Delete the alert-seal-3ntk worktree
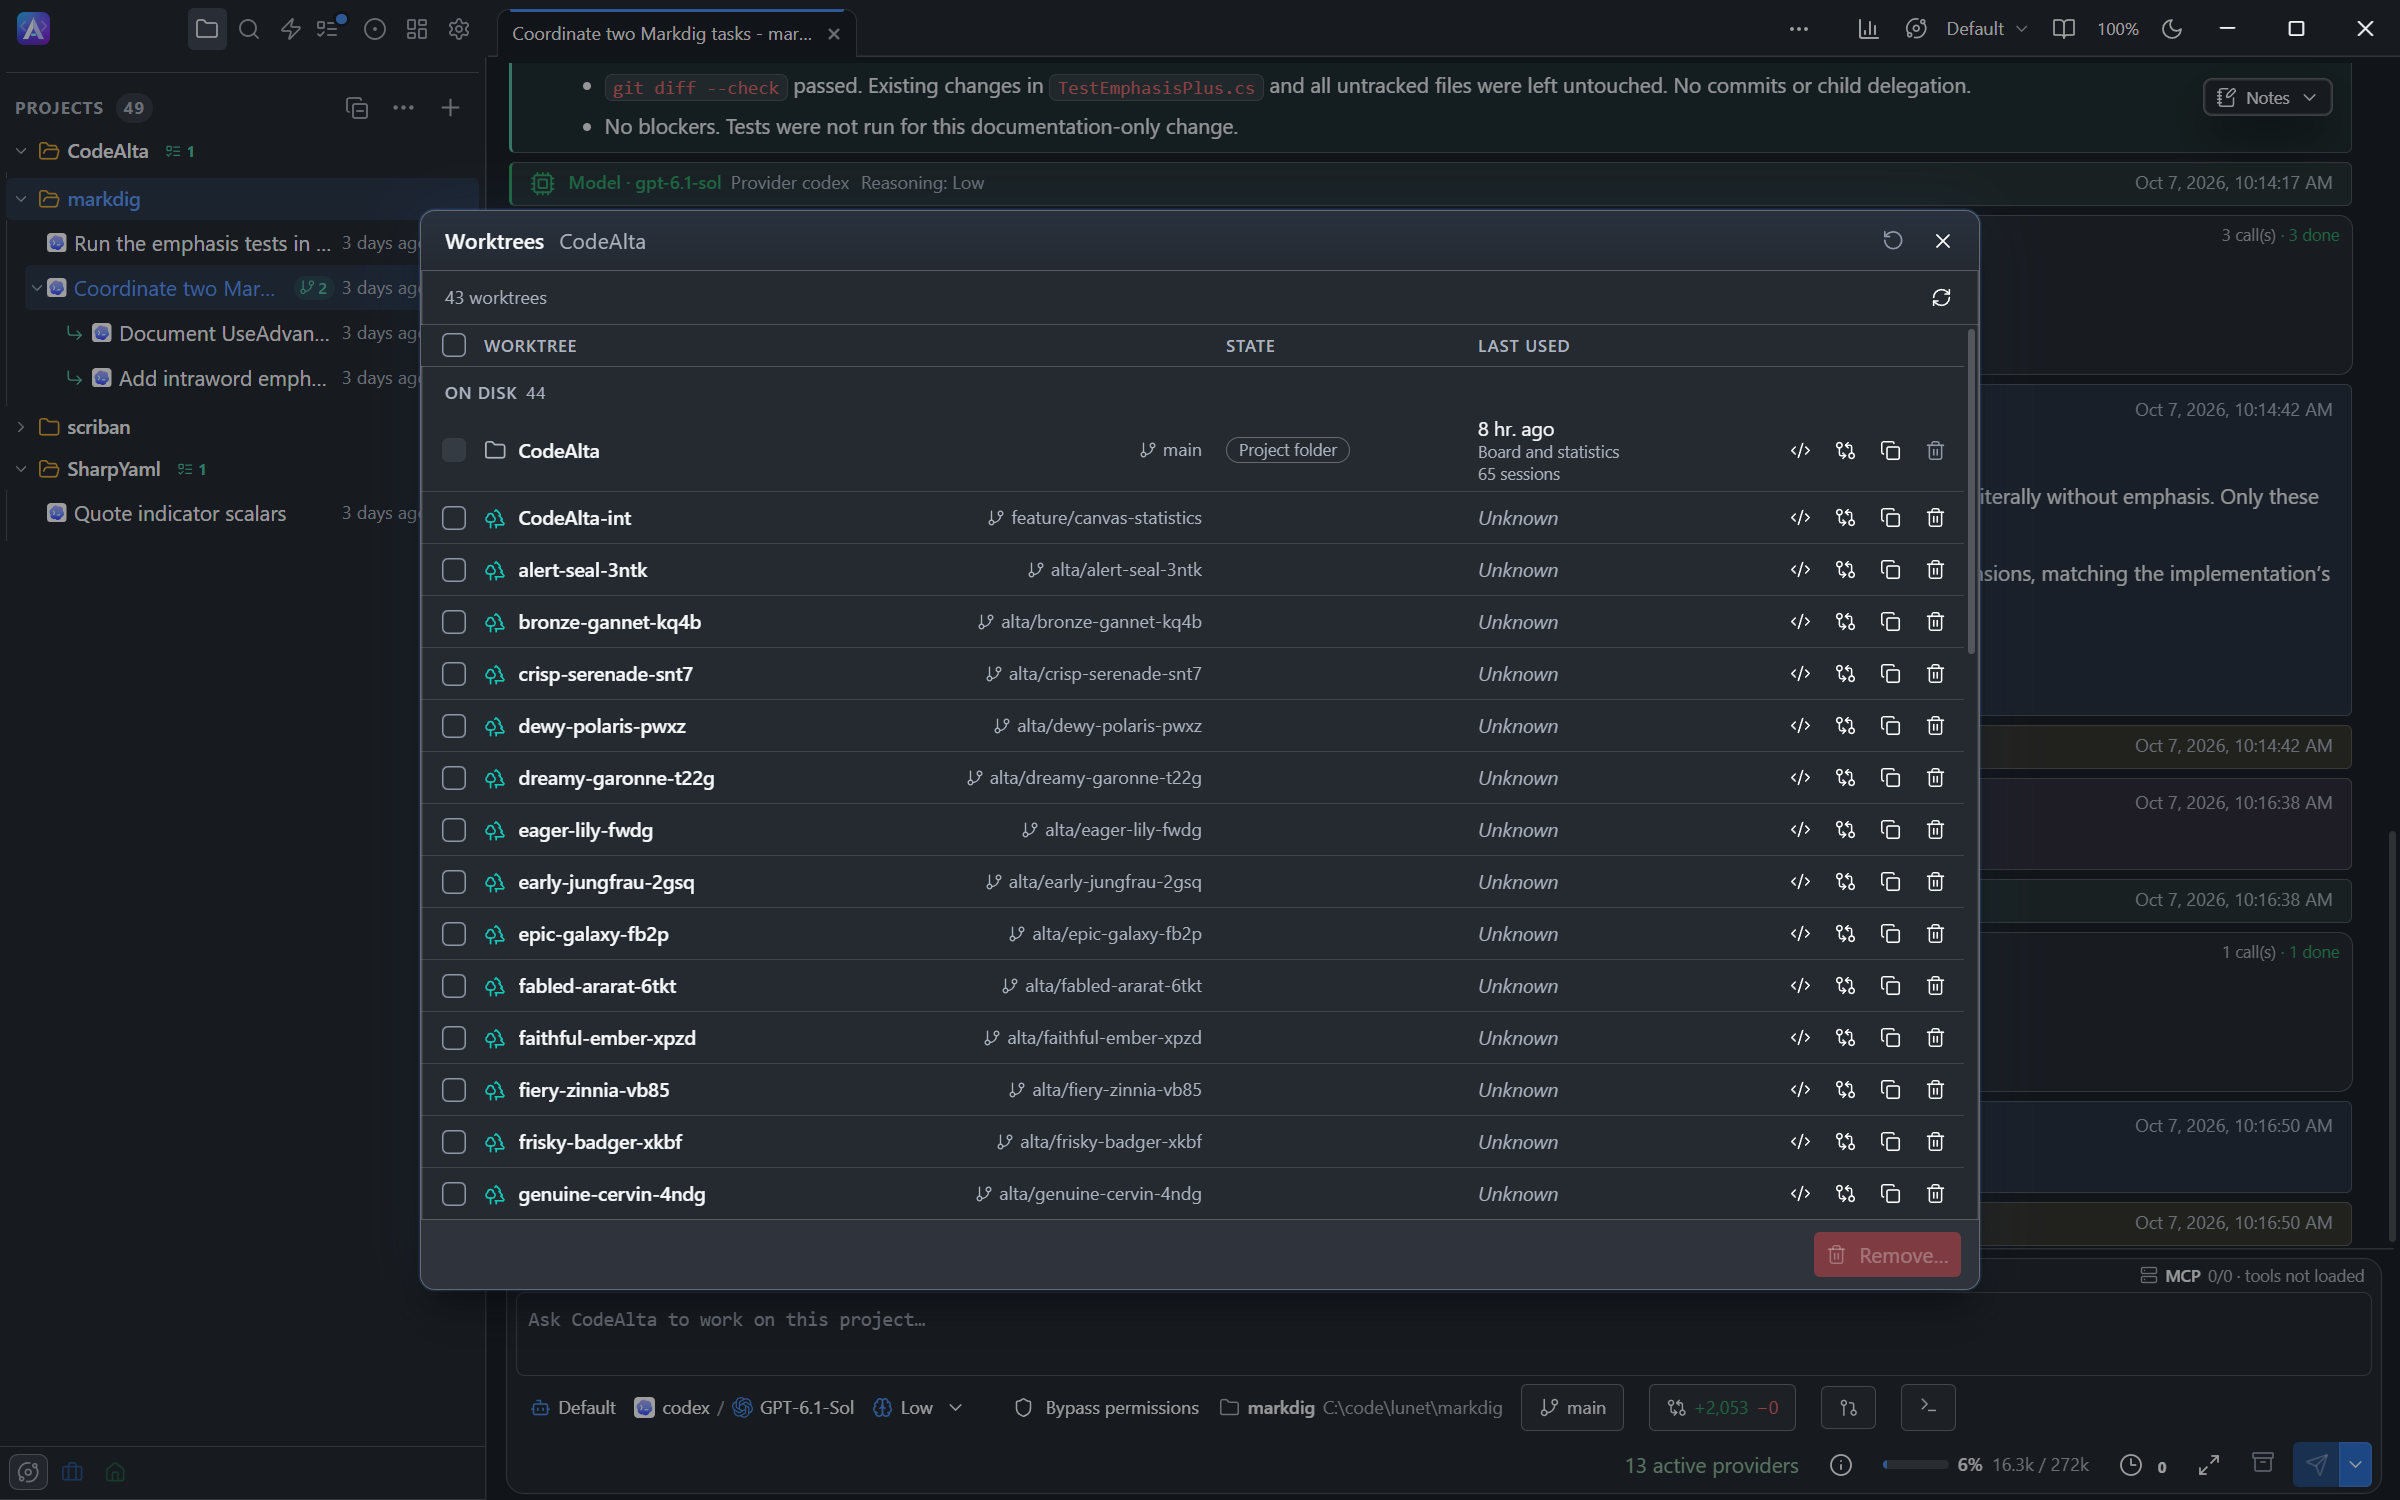 [x=1935, y=569]
